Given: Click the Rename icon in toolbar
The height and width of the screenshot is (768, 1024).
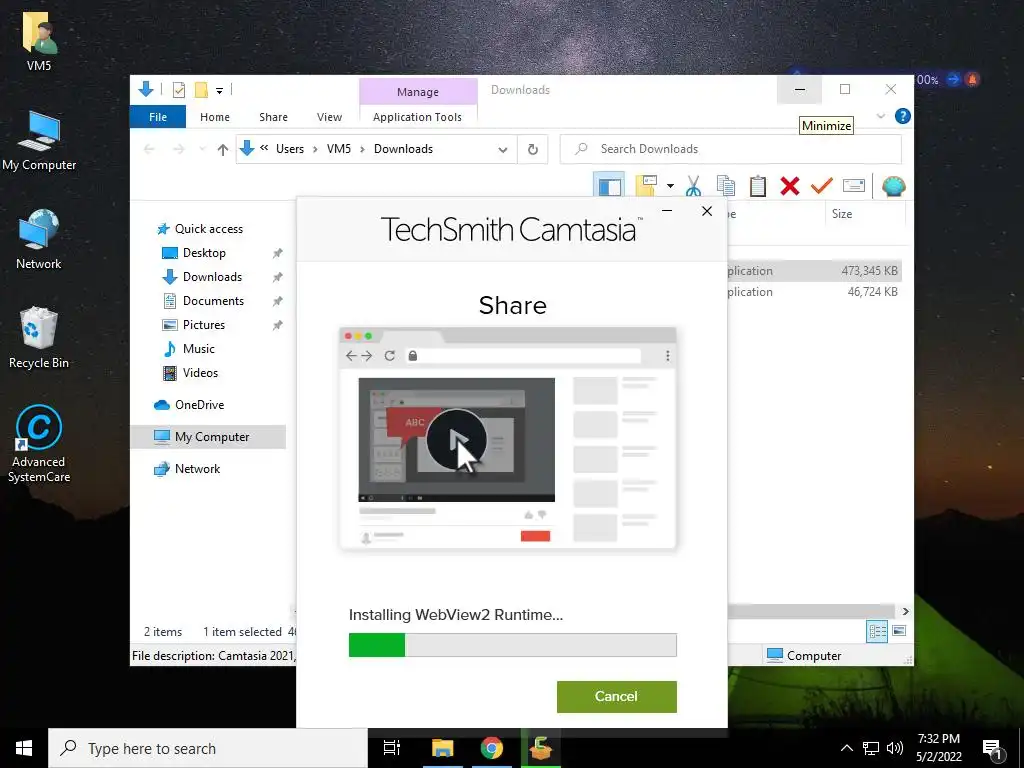Looking at the screenshot, I should 854,186.
